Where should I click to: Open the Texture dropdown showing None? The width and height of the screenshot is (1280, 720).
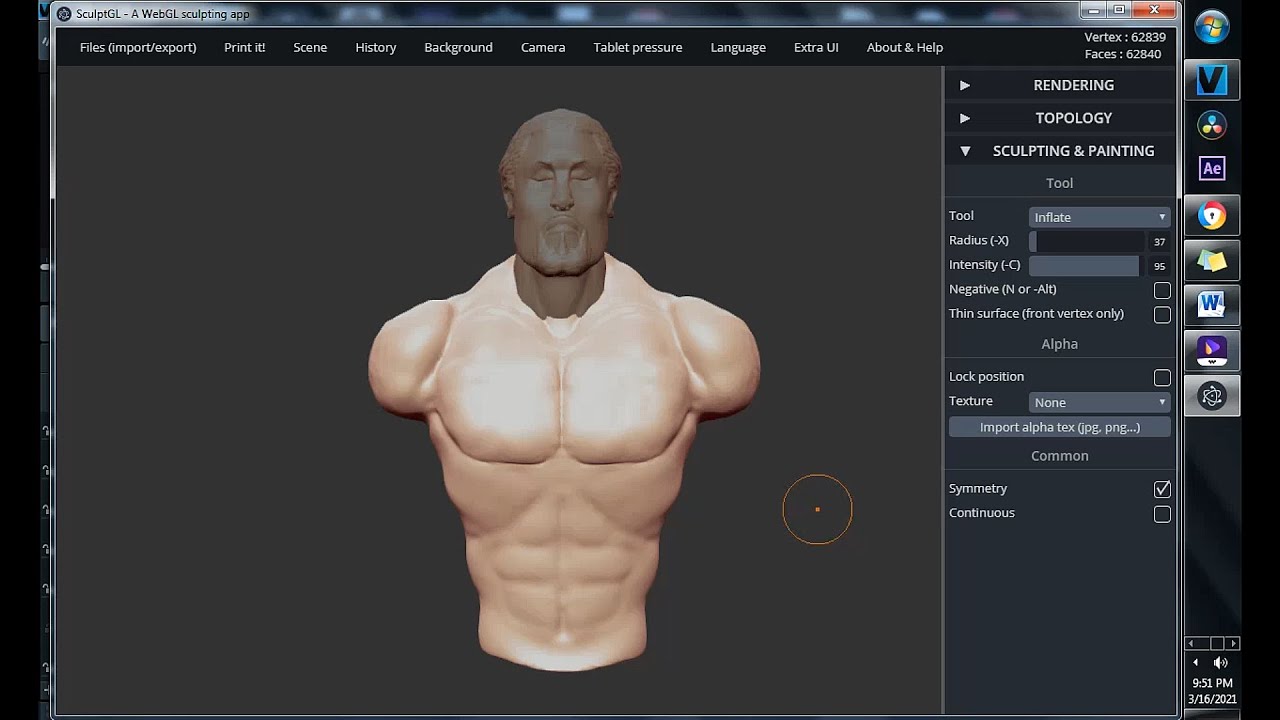[x=1099, y=402]
